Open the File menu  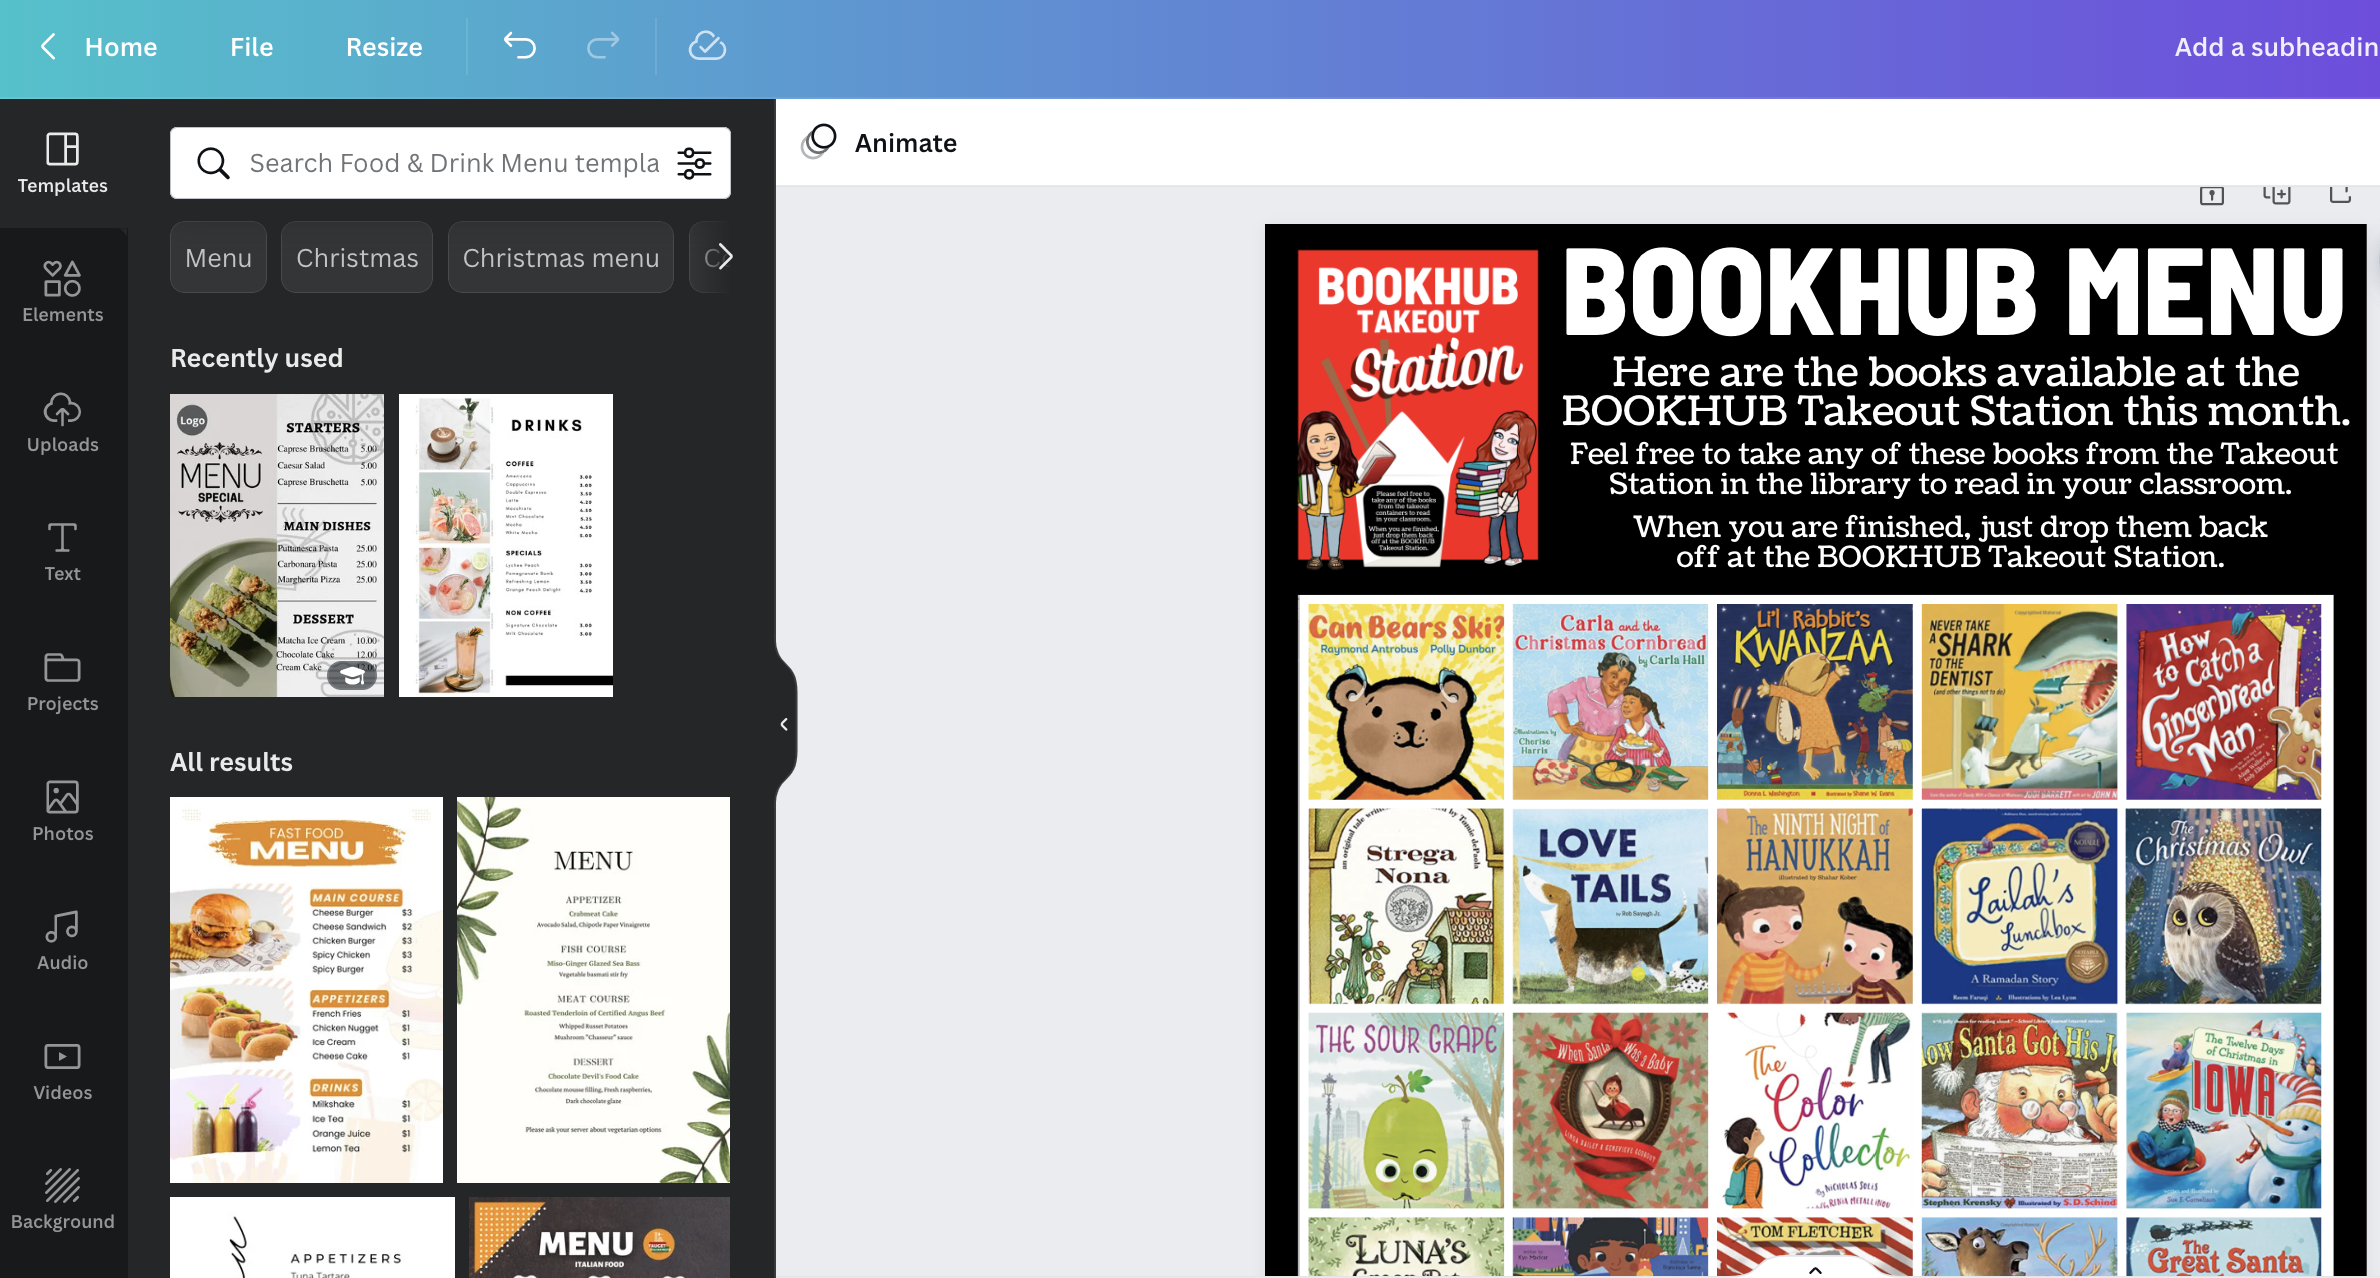coord(251,47)
